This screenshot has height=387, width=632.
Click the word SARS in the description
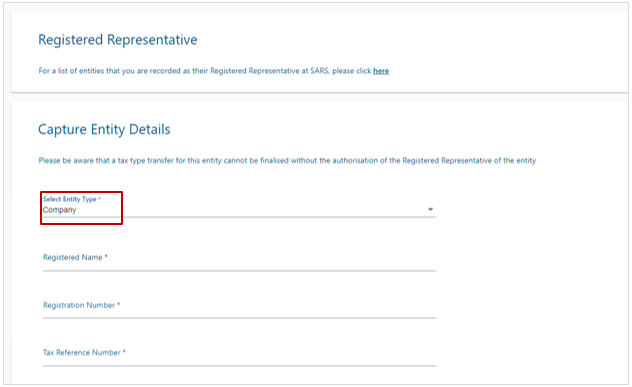(320, 71)
